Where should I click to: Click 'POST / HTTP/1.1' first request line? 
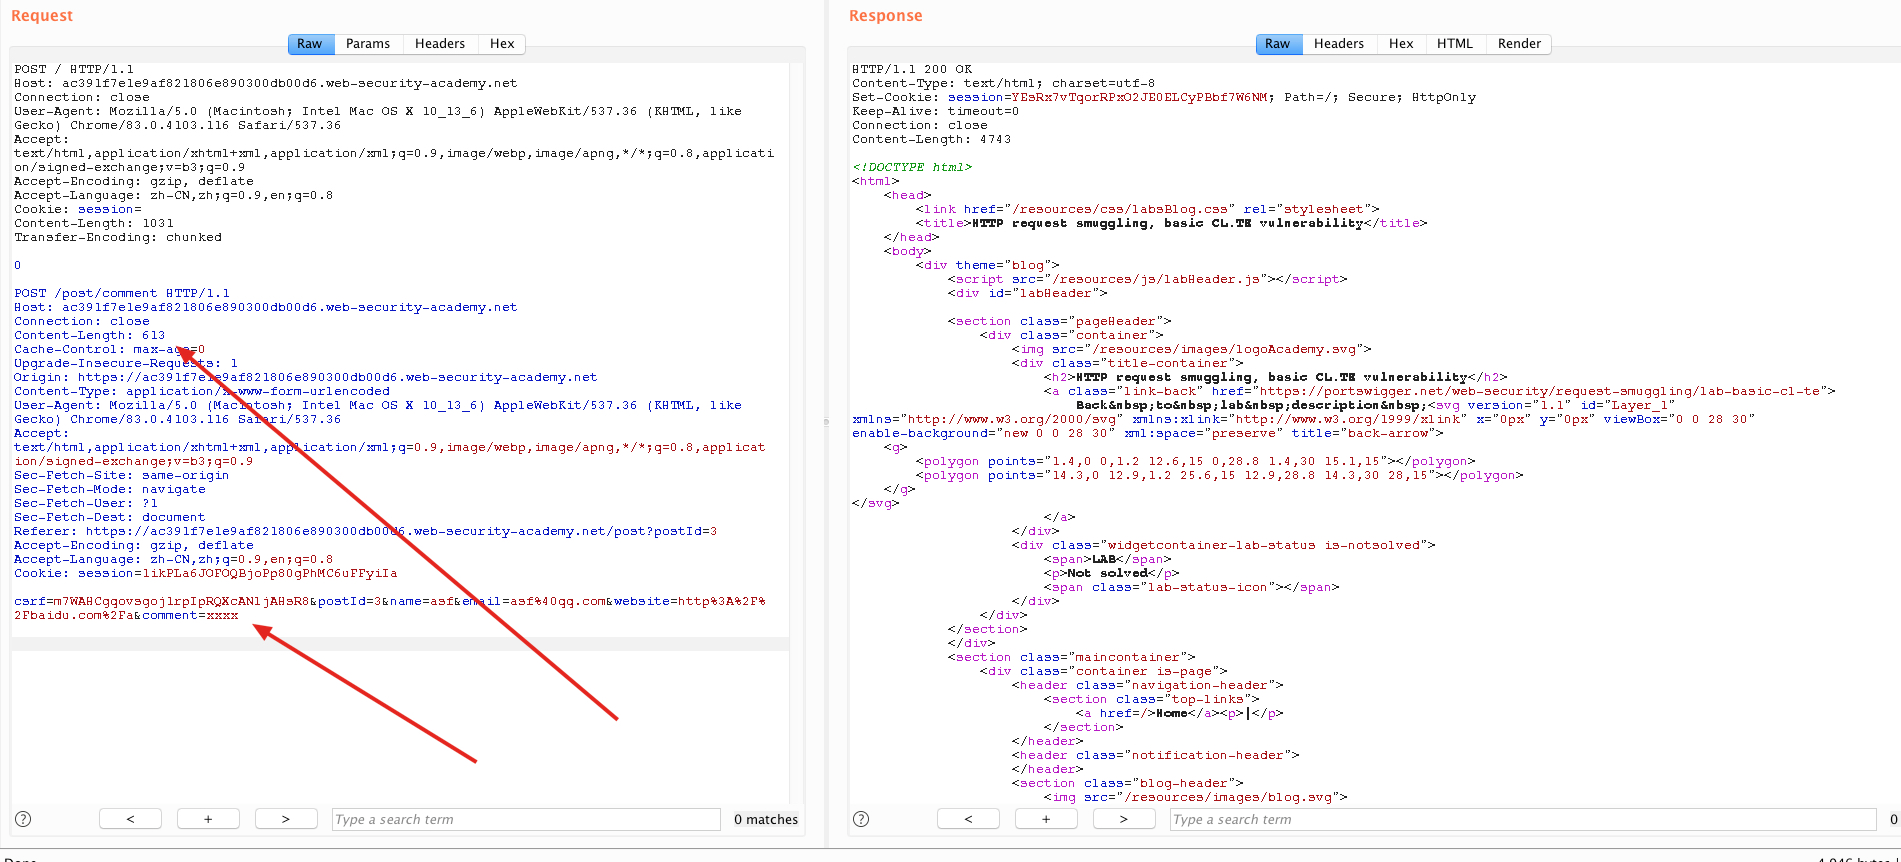(x=74, y=70)
